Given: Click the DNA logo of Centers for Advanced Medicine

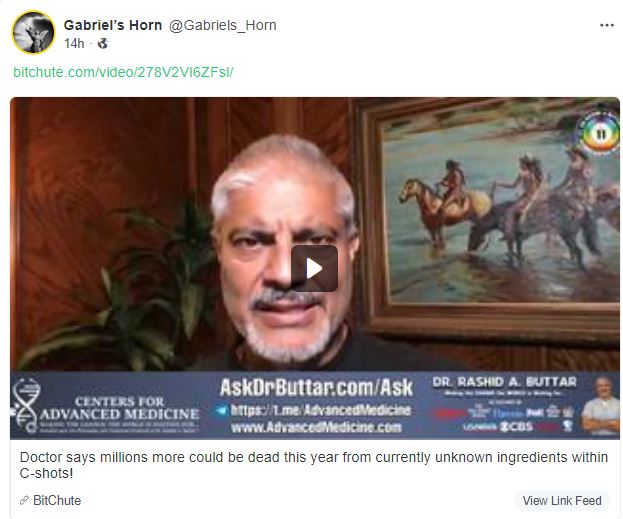Looking at the screenshot, I should point(25,406).
